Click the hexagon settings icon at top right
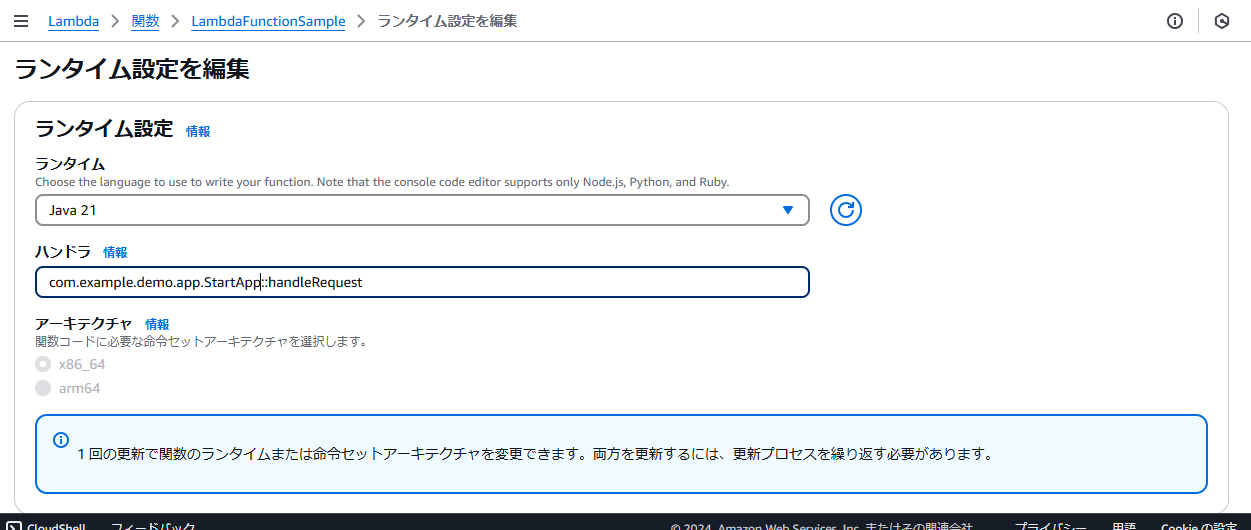This screenshot has width=1251, height=530. click(1221, 21)
